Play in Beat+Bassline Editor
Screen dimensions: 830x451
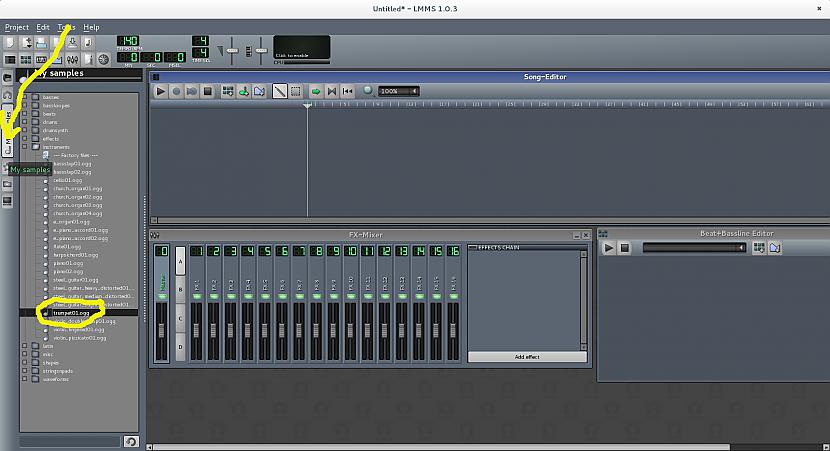pyautogui.click(x=609, y=247)
